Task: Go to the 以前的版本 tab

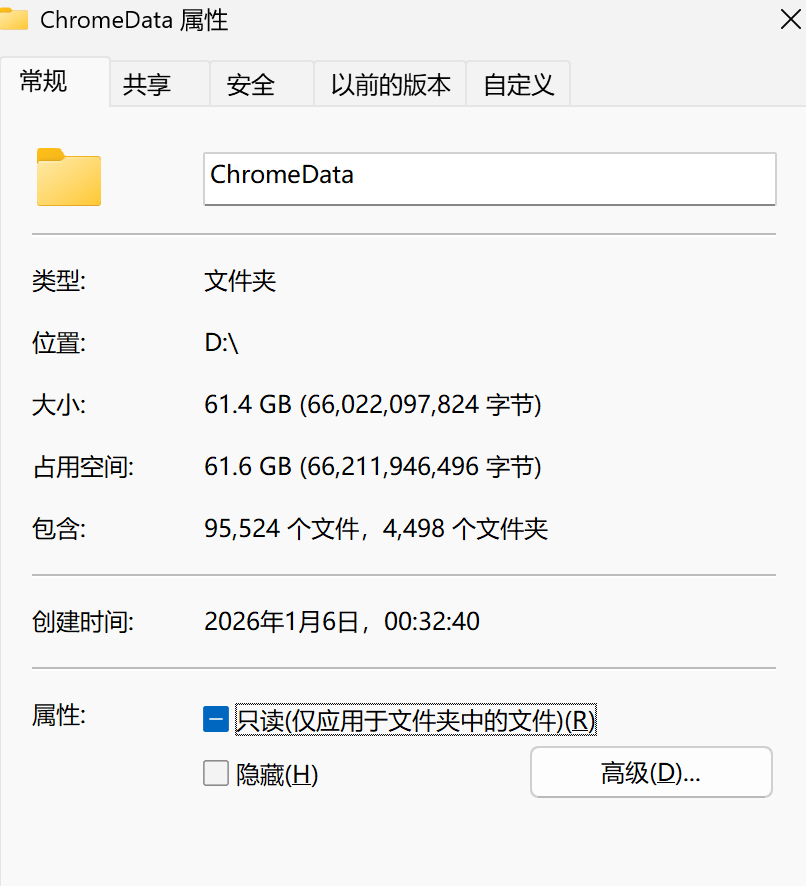Action: (391, 85)
